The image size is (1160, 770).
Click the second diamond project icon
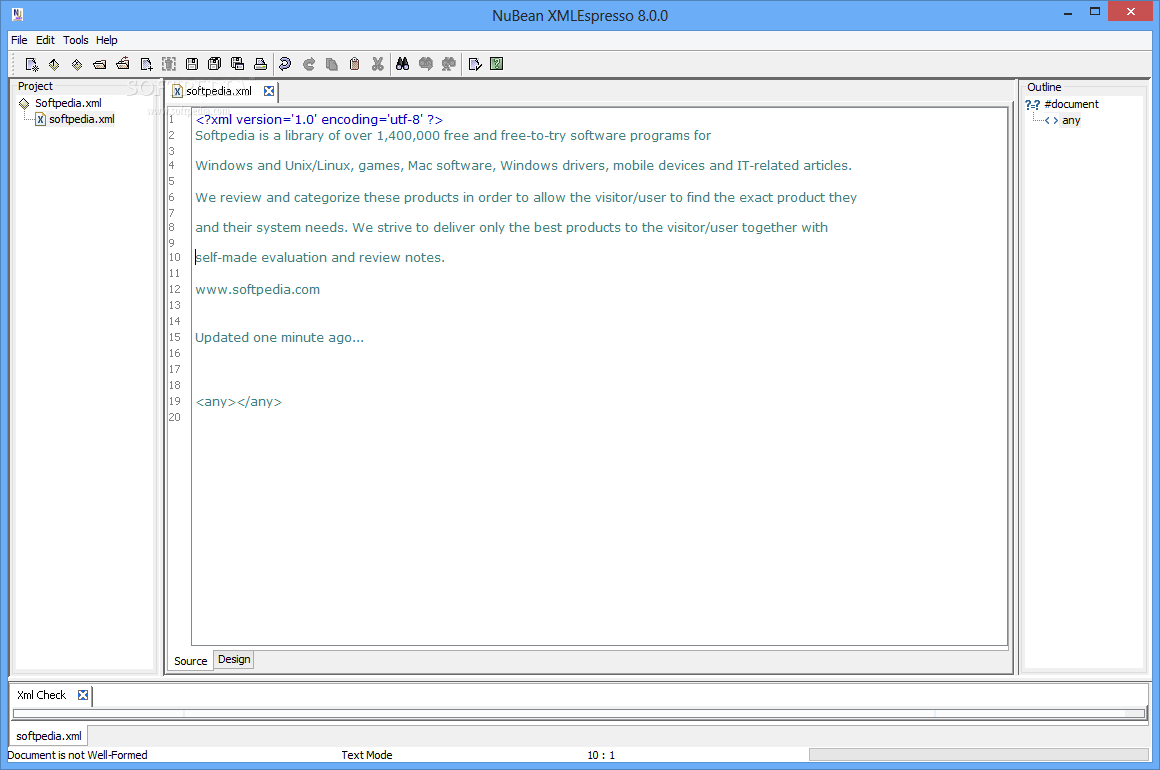point(77,64)
